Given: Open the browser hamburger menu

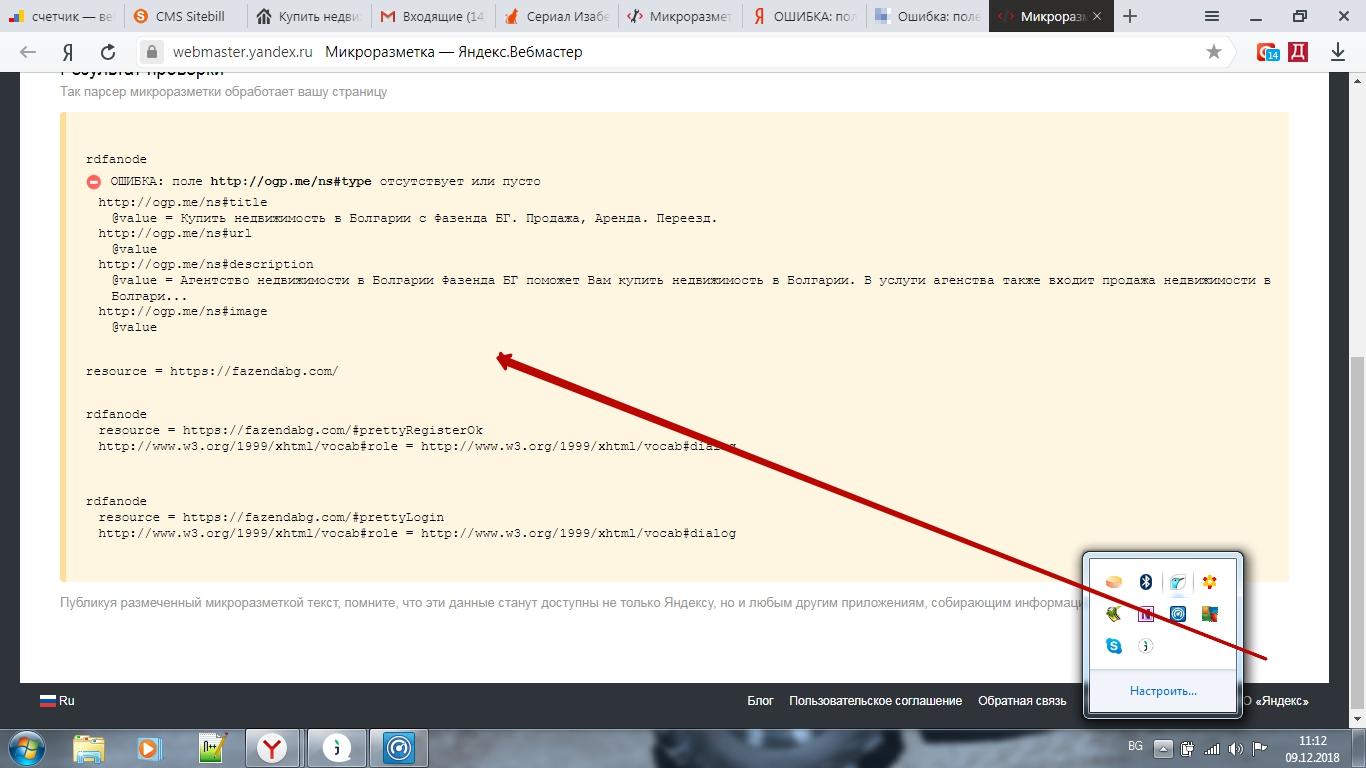Looking at the screenshot, I should click(x=1212, y=16).
